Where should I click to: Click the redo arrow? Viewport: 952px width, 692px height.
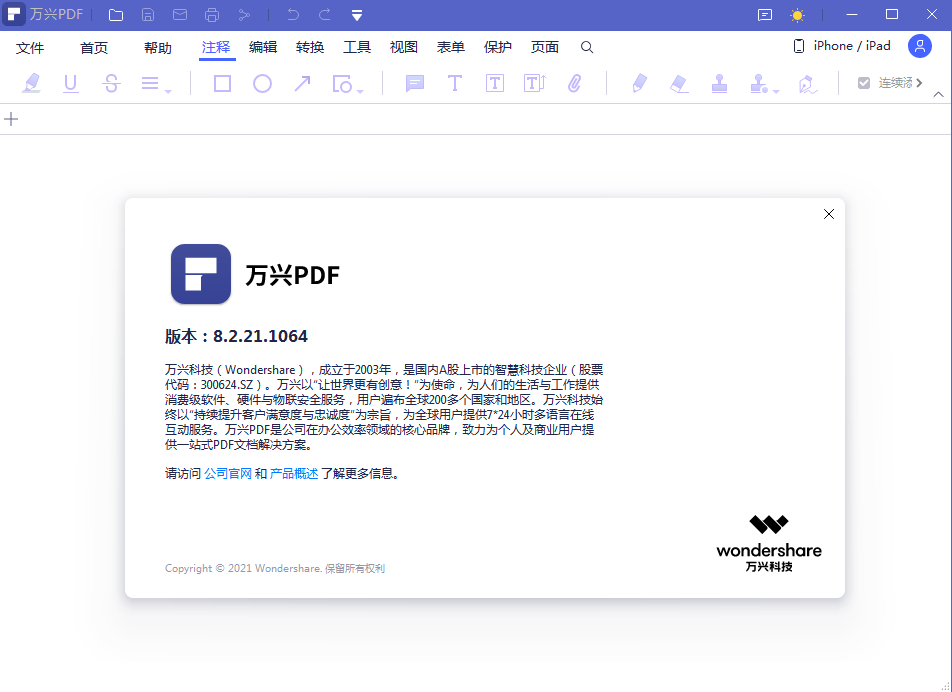[325, 15]
